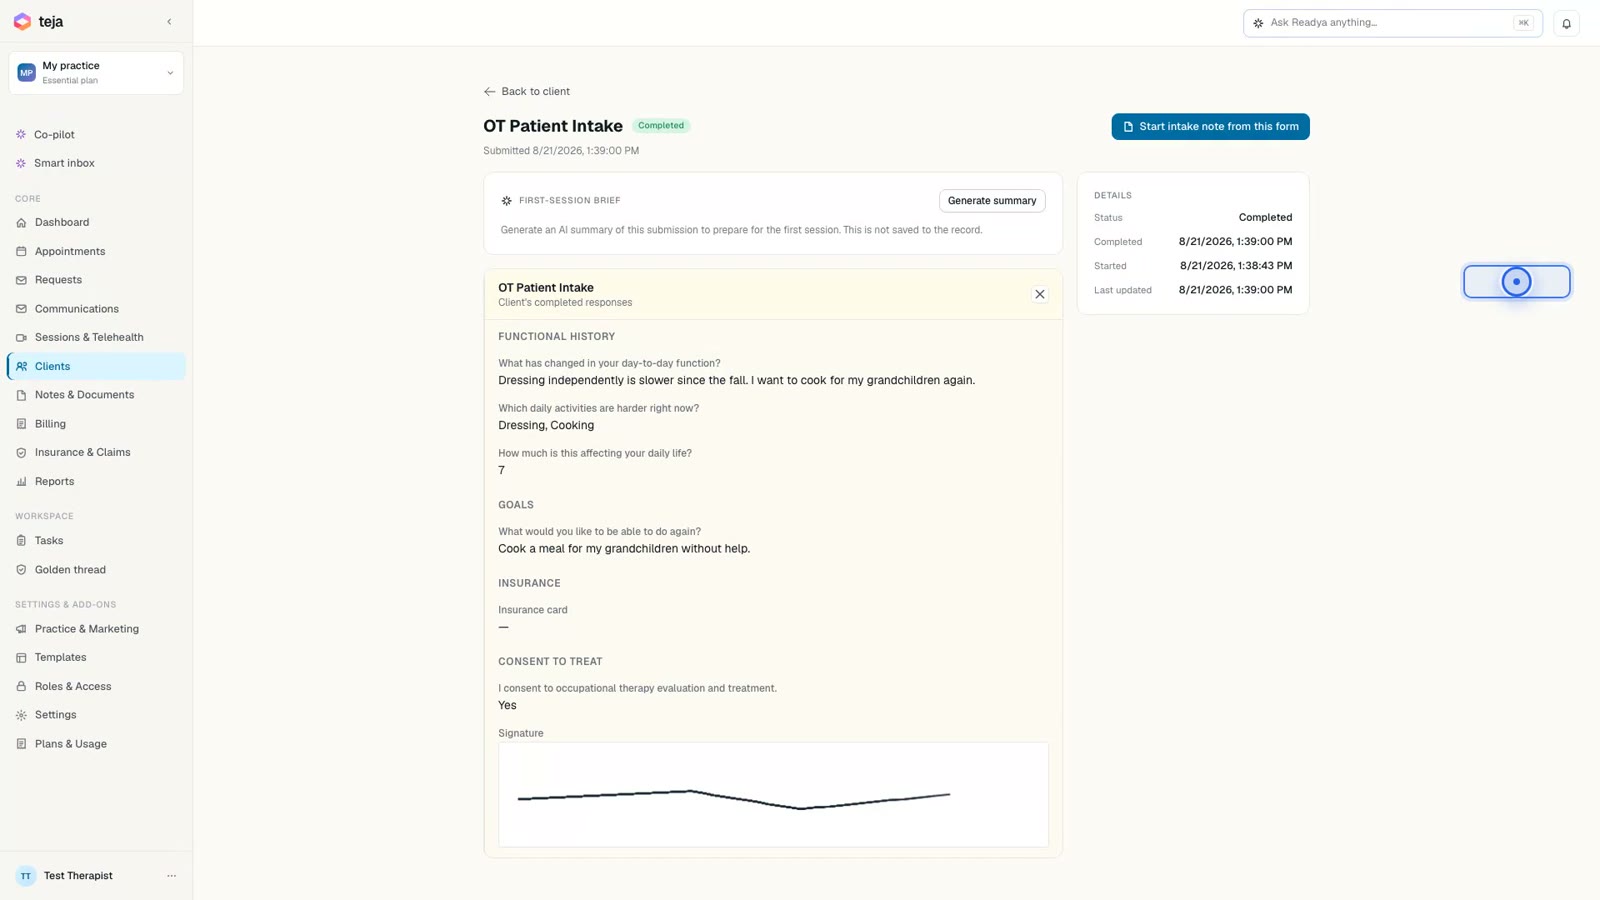The width and height of the screenshot is (1600, 900).
Task: Click the Generate summary button
Action: pyautogui.click(x=991, y=201)
